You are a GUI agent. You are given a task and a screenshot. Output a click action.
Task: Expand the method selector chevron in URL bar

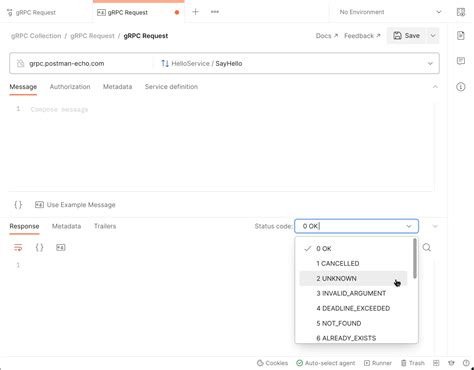(430, 63)
